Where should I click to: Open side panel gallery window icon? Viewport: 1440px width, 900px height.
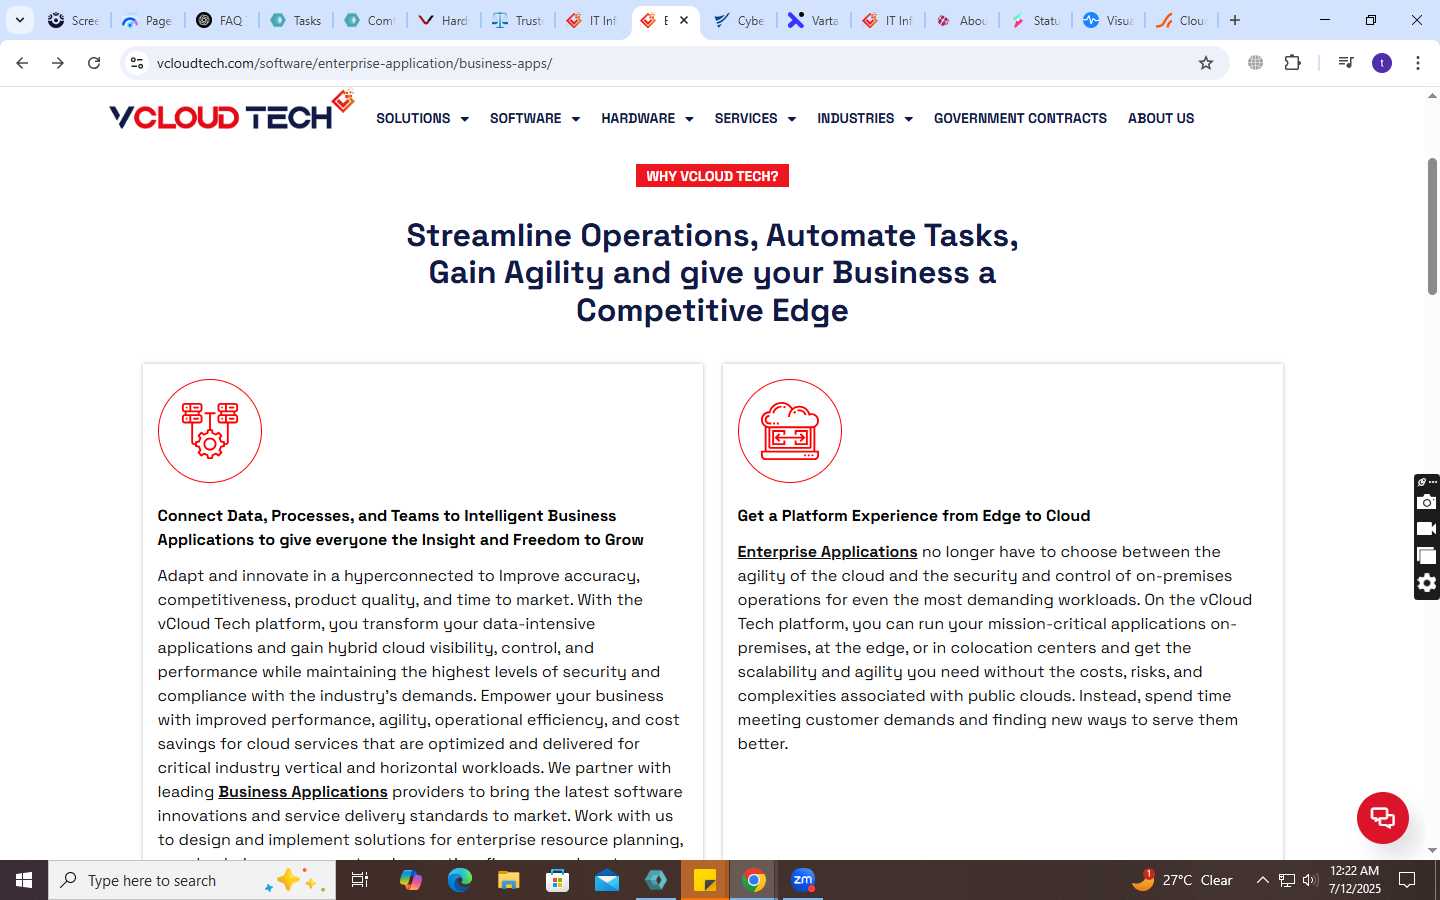[1427, 556]
